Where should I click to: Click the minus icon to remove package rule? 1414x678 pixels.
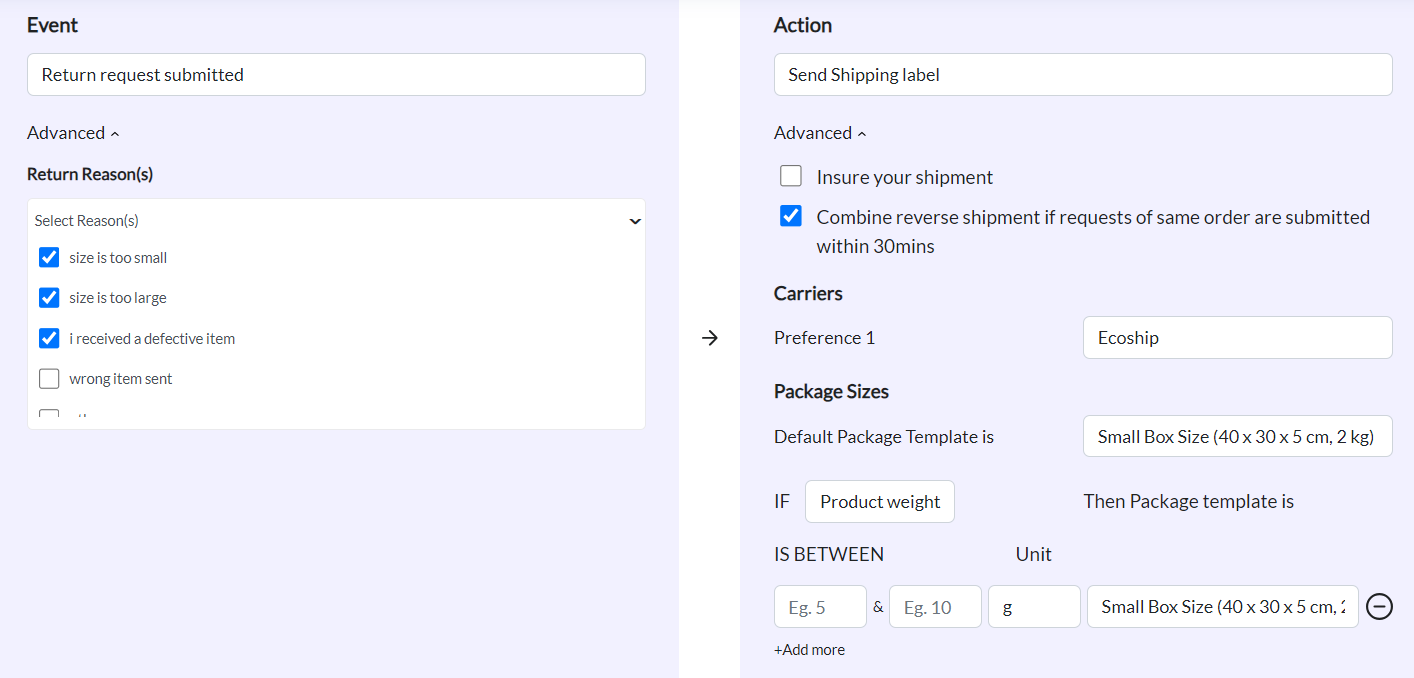point(1379,606)
